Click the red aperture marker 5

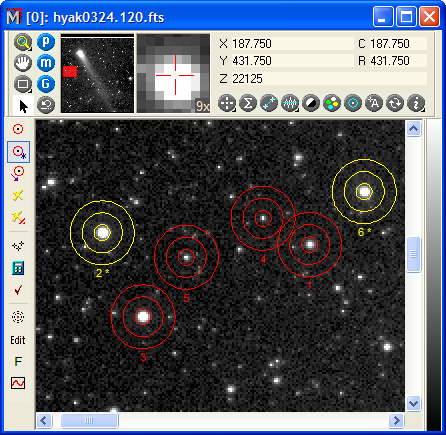coord(186,257)
